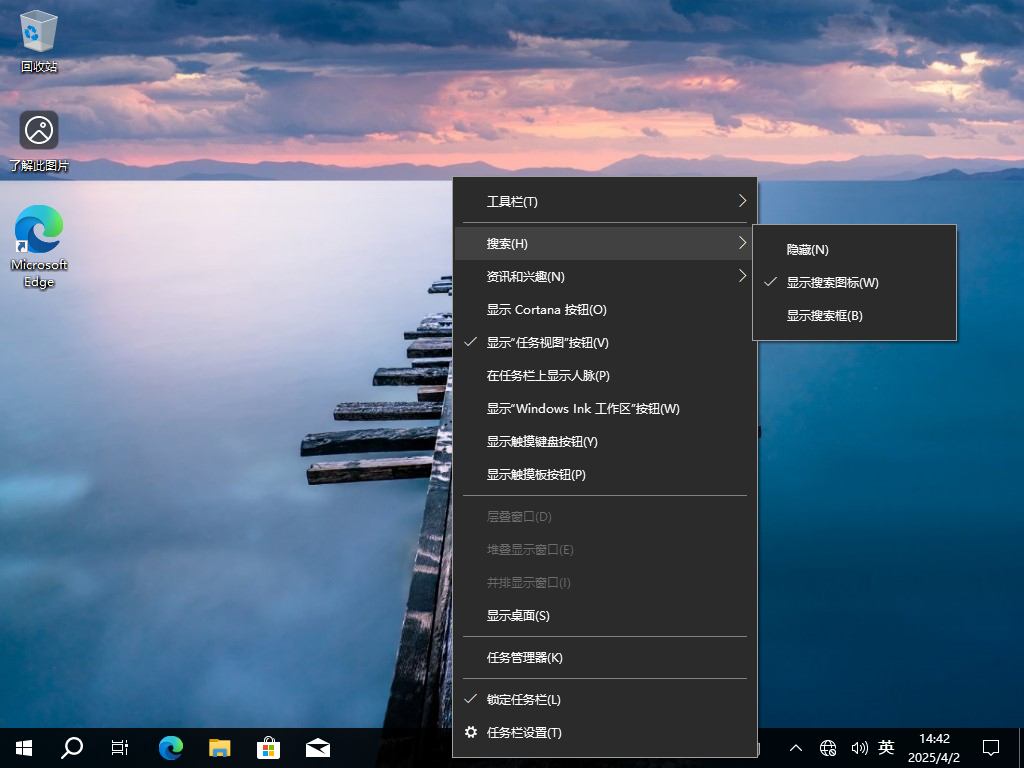Switch input language via 英 indicator
Screen dimensions: 1024x768
pyautogui.click(x=886, y=747)
